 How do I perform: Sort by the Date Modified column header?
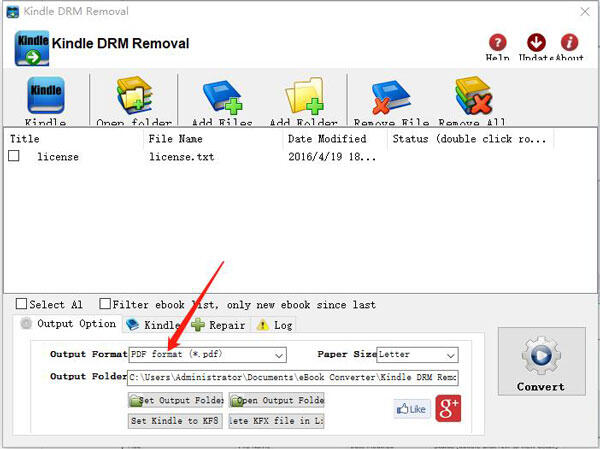pos(335,139)
